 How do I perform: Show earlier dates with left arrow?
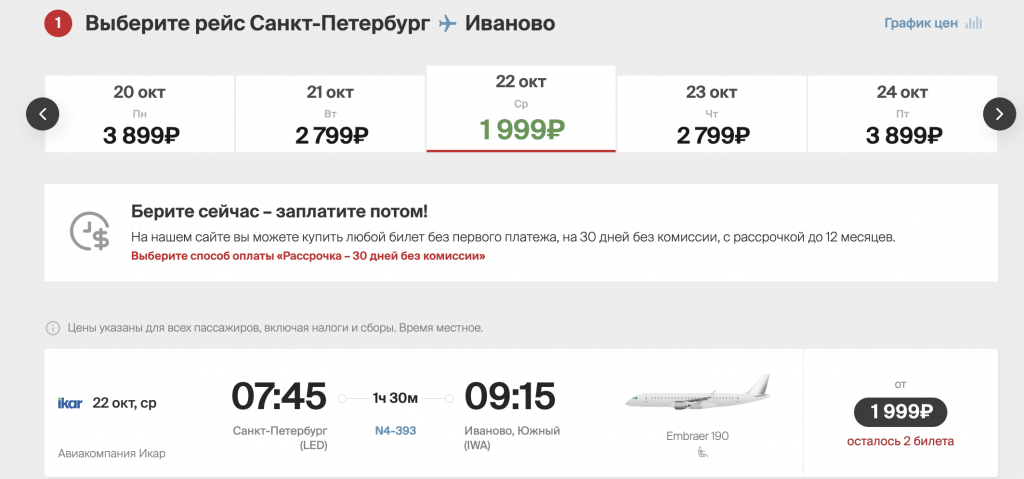[x=42, y=114]
